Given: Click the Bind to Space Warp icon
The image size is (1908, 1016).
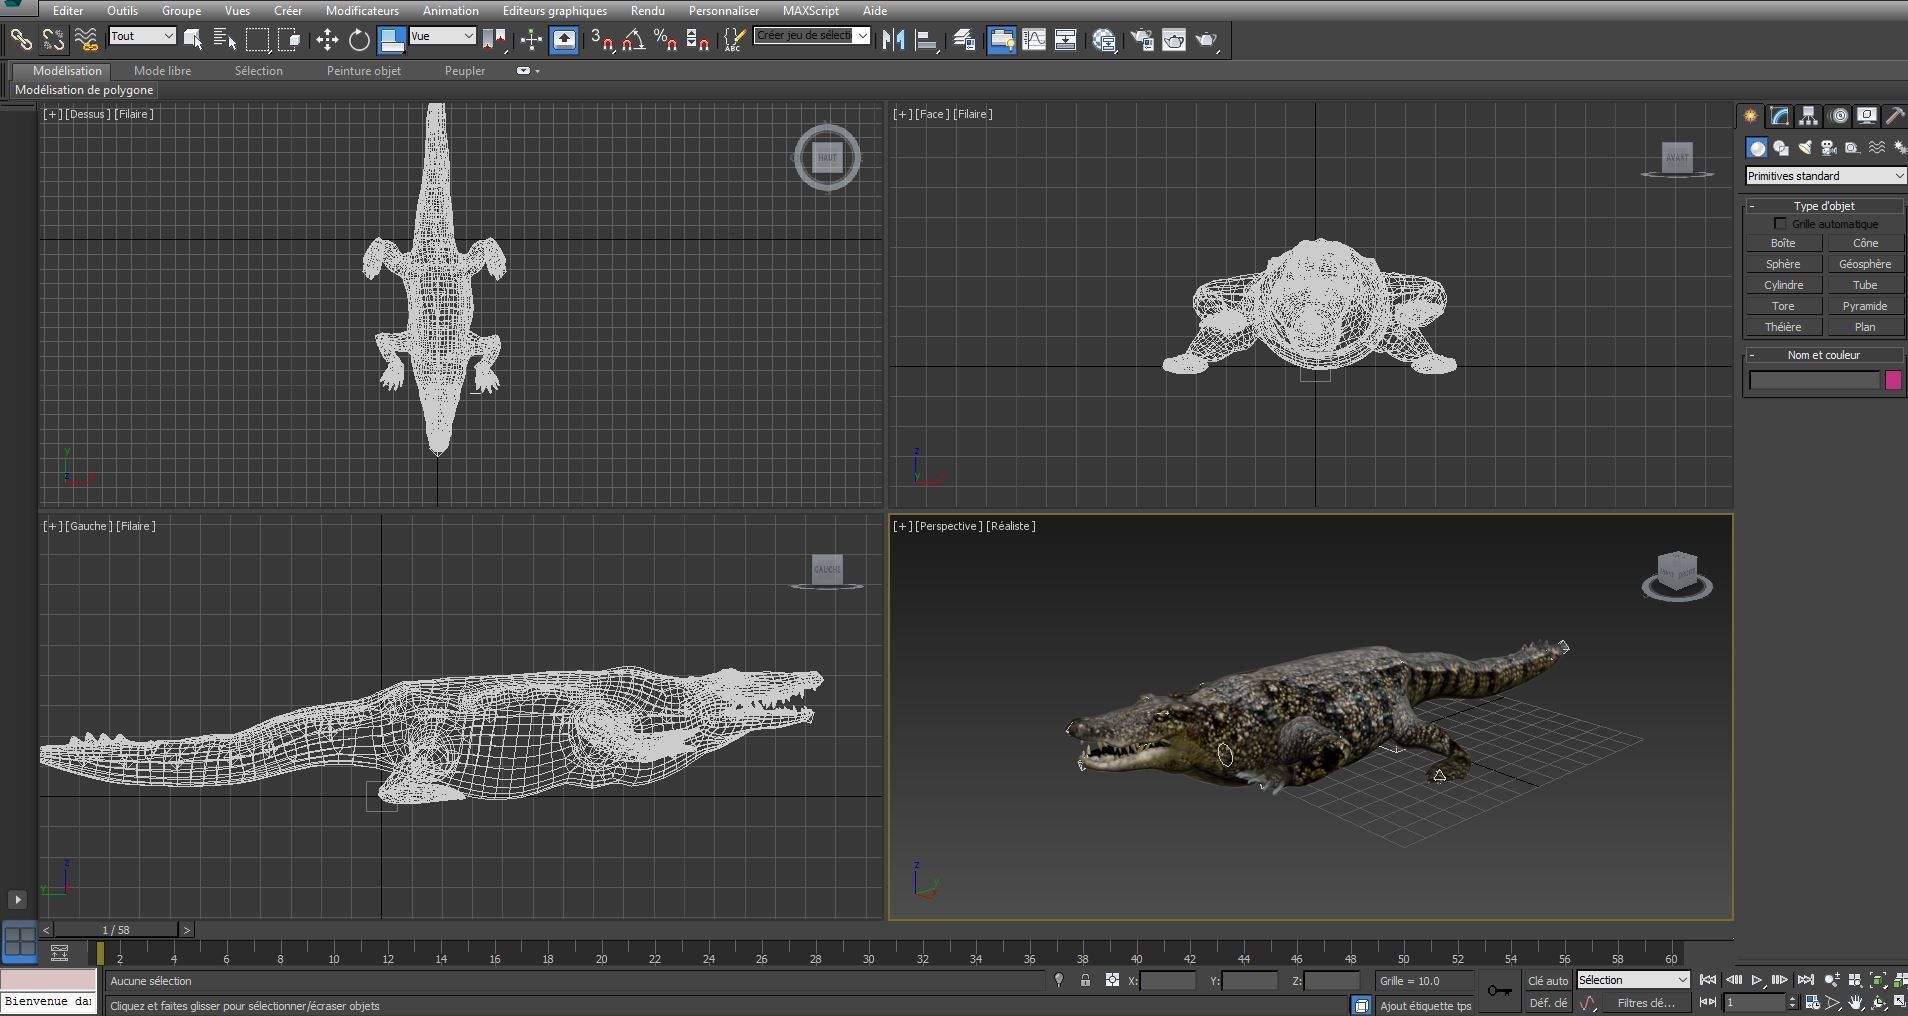Looking at the screenshot, I should 86,40.
